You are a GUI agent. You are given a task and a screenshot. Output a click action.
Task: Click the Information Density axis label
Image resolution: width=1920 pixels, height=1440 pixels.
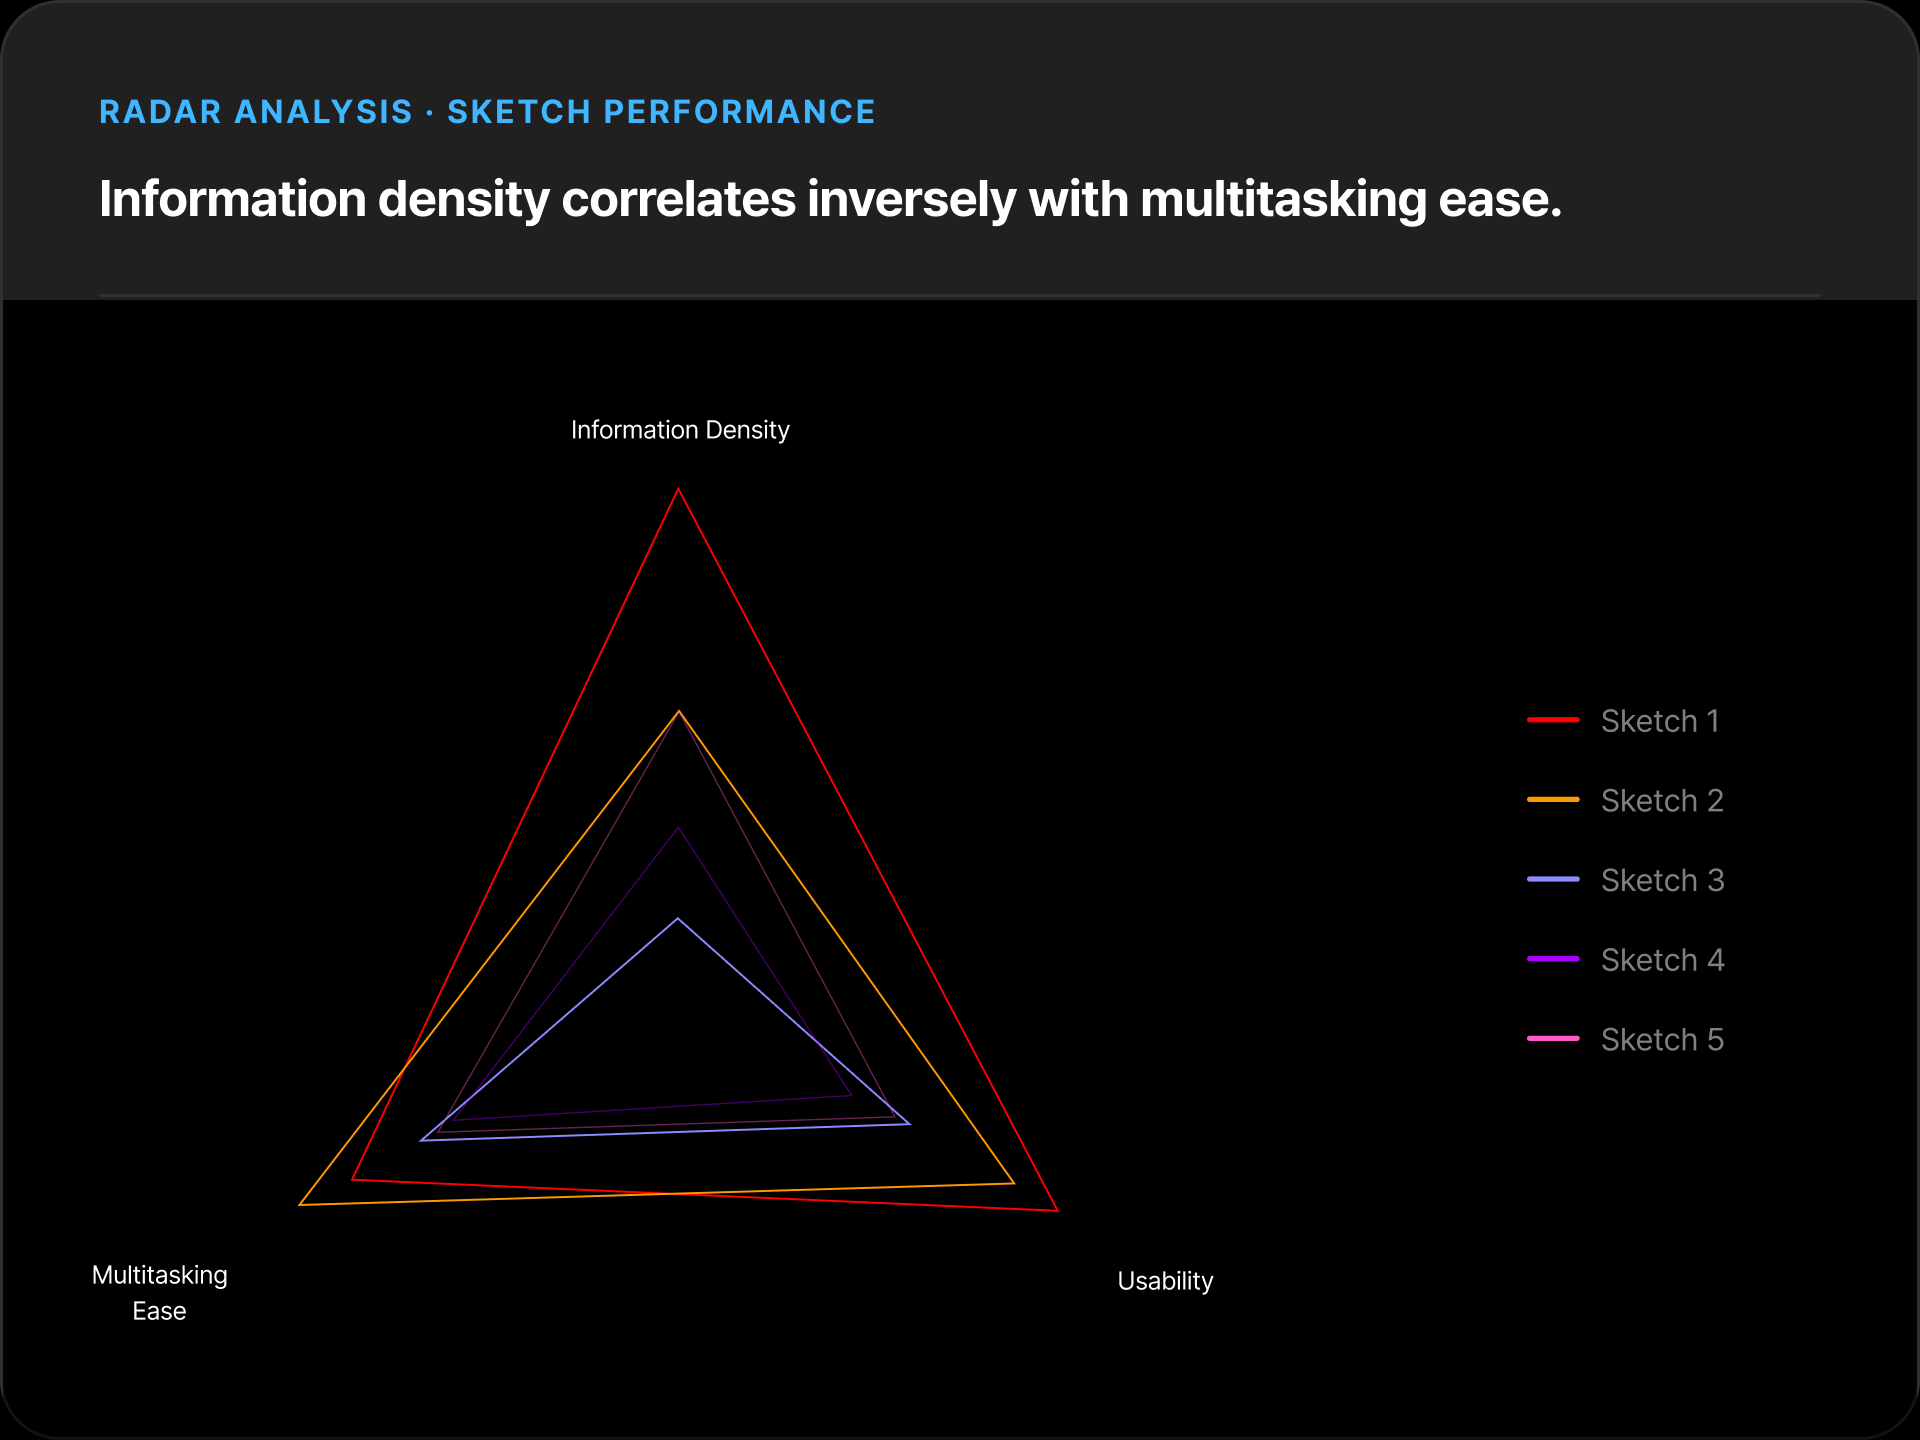click(680, 430)
